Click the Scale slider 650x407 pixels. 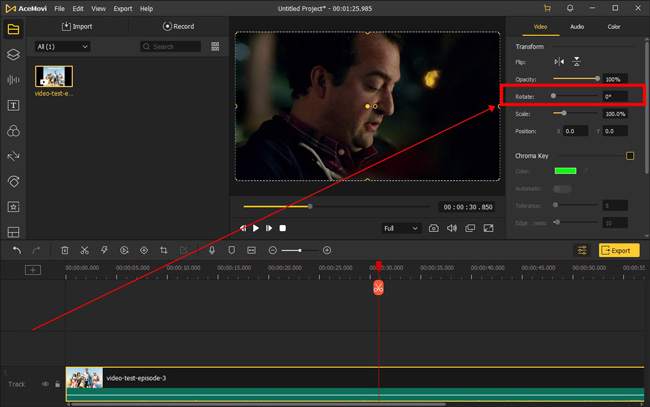(575, 113)
